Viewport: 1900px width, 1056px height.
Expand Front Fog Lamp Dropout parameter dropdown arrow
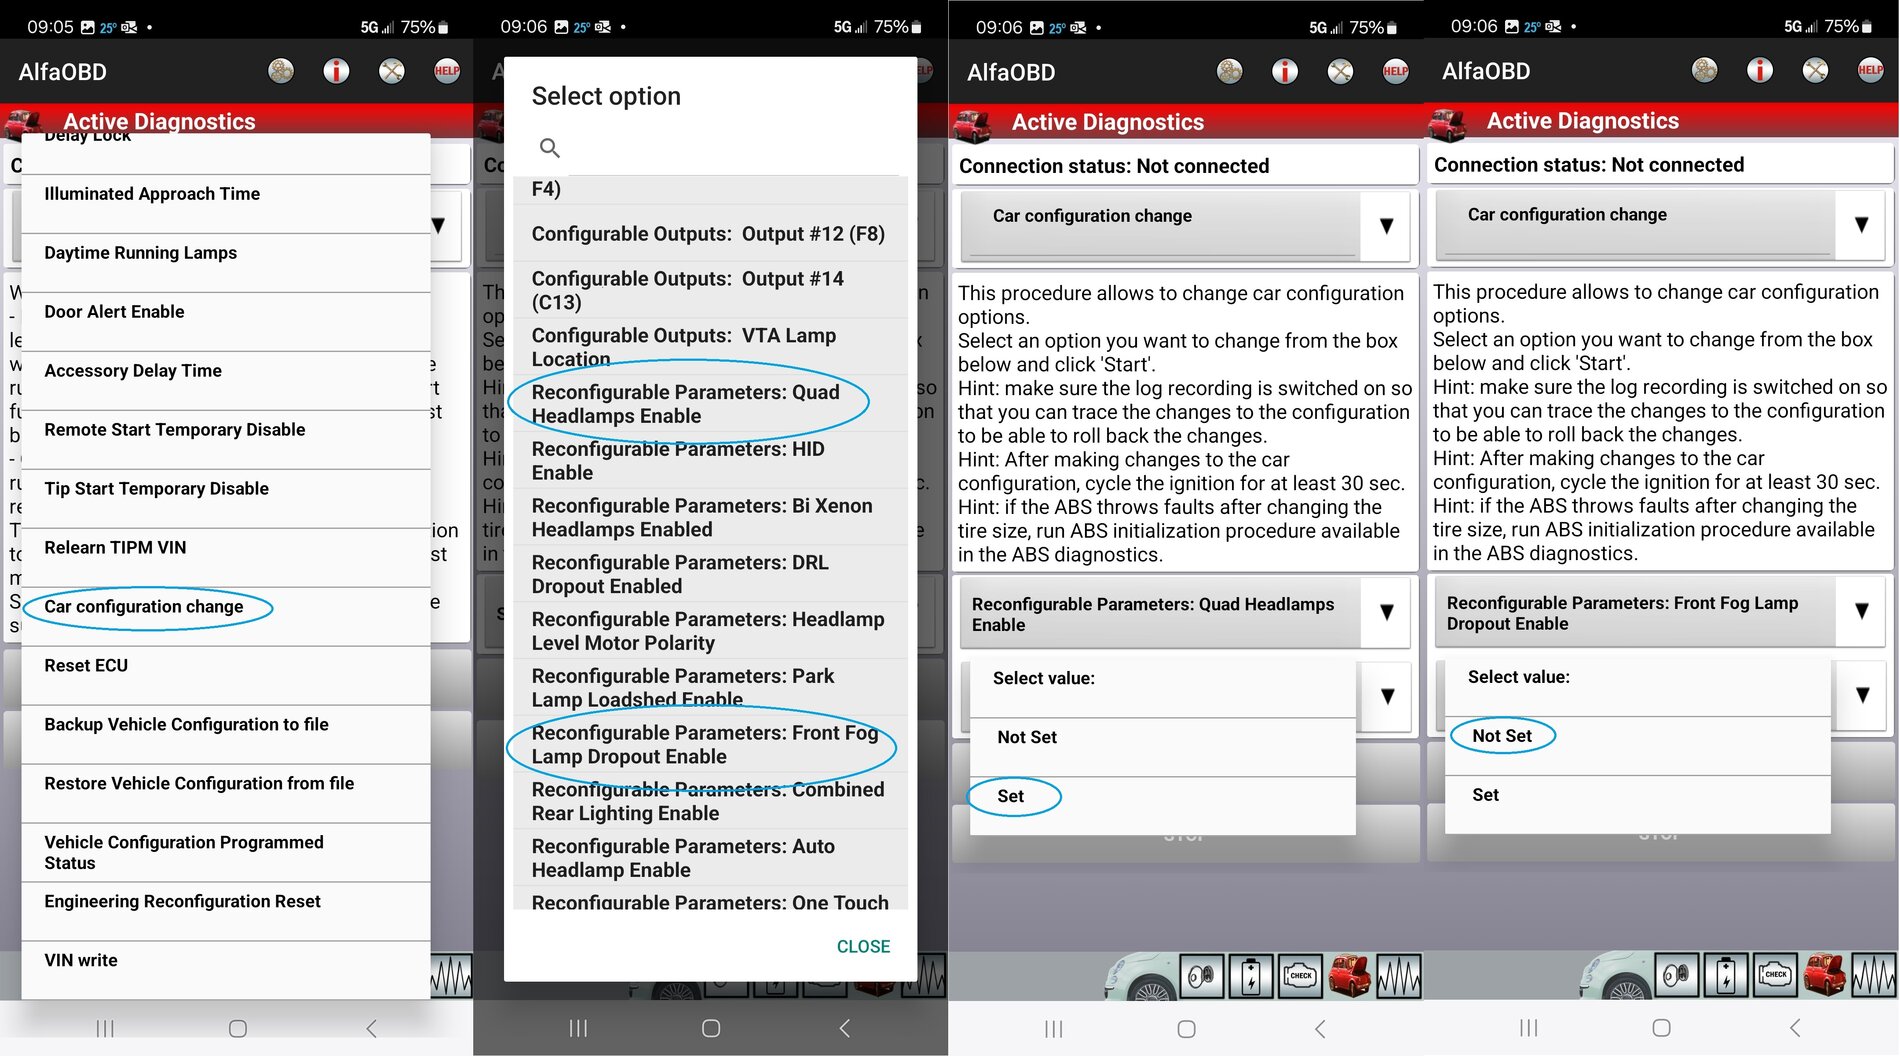(x=1861, y=611)
